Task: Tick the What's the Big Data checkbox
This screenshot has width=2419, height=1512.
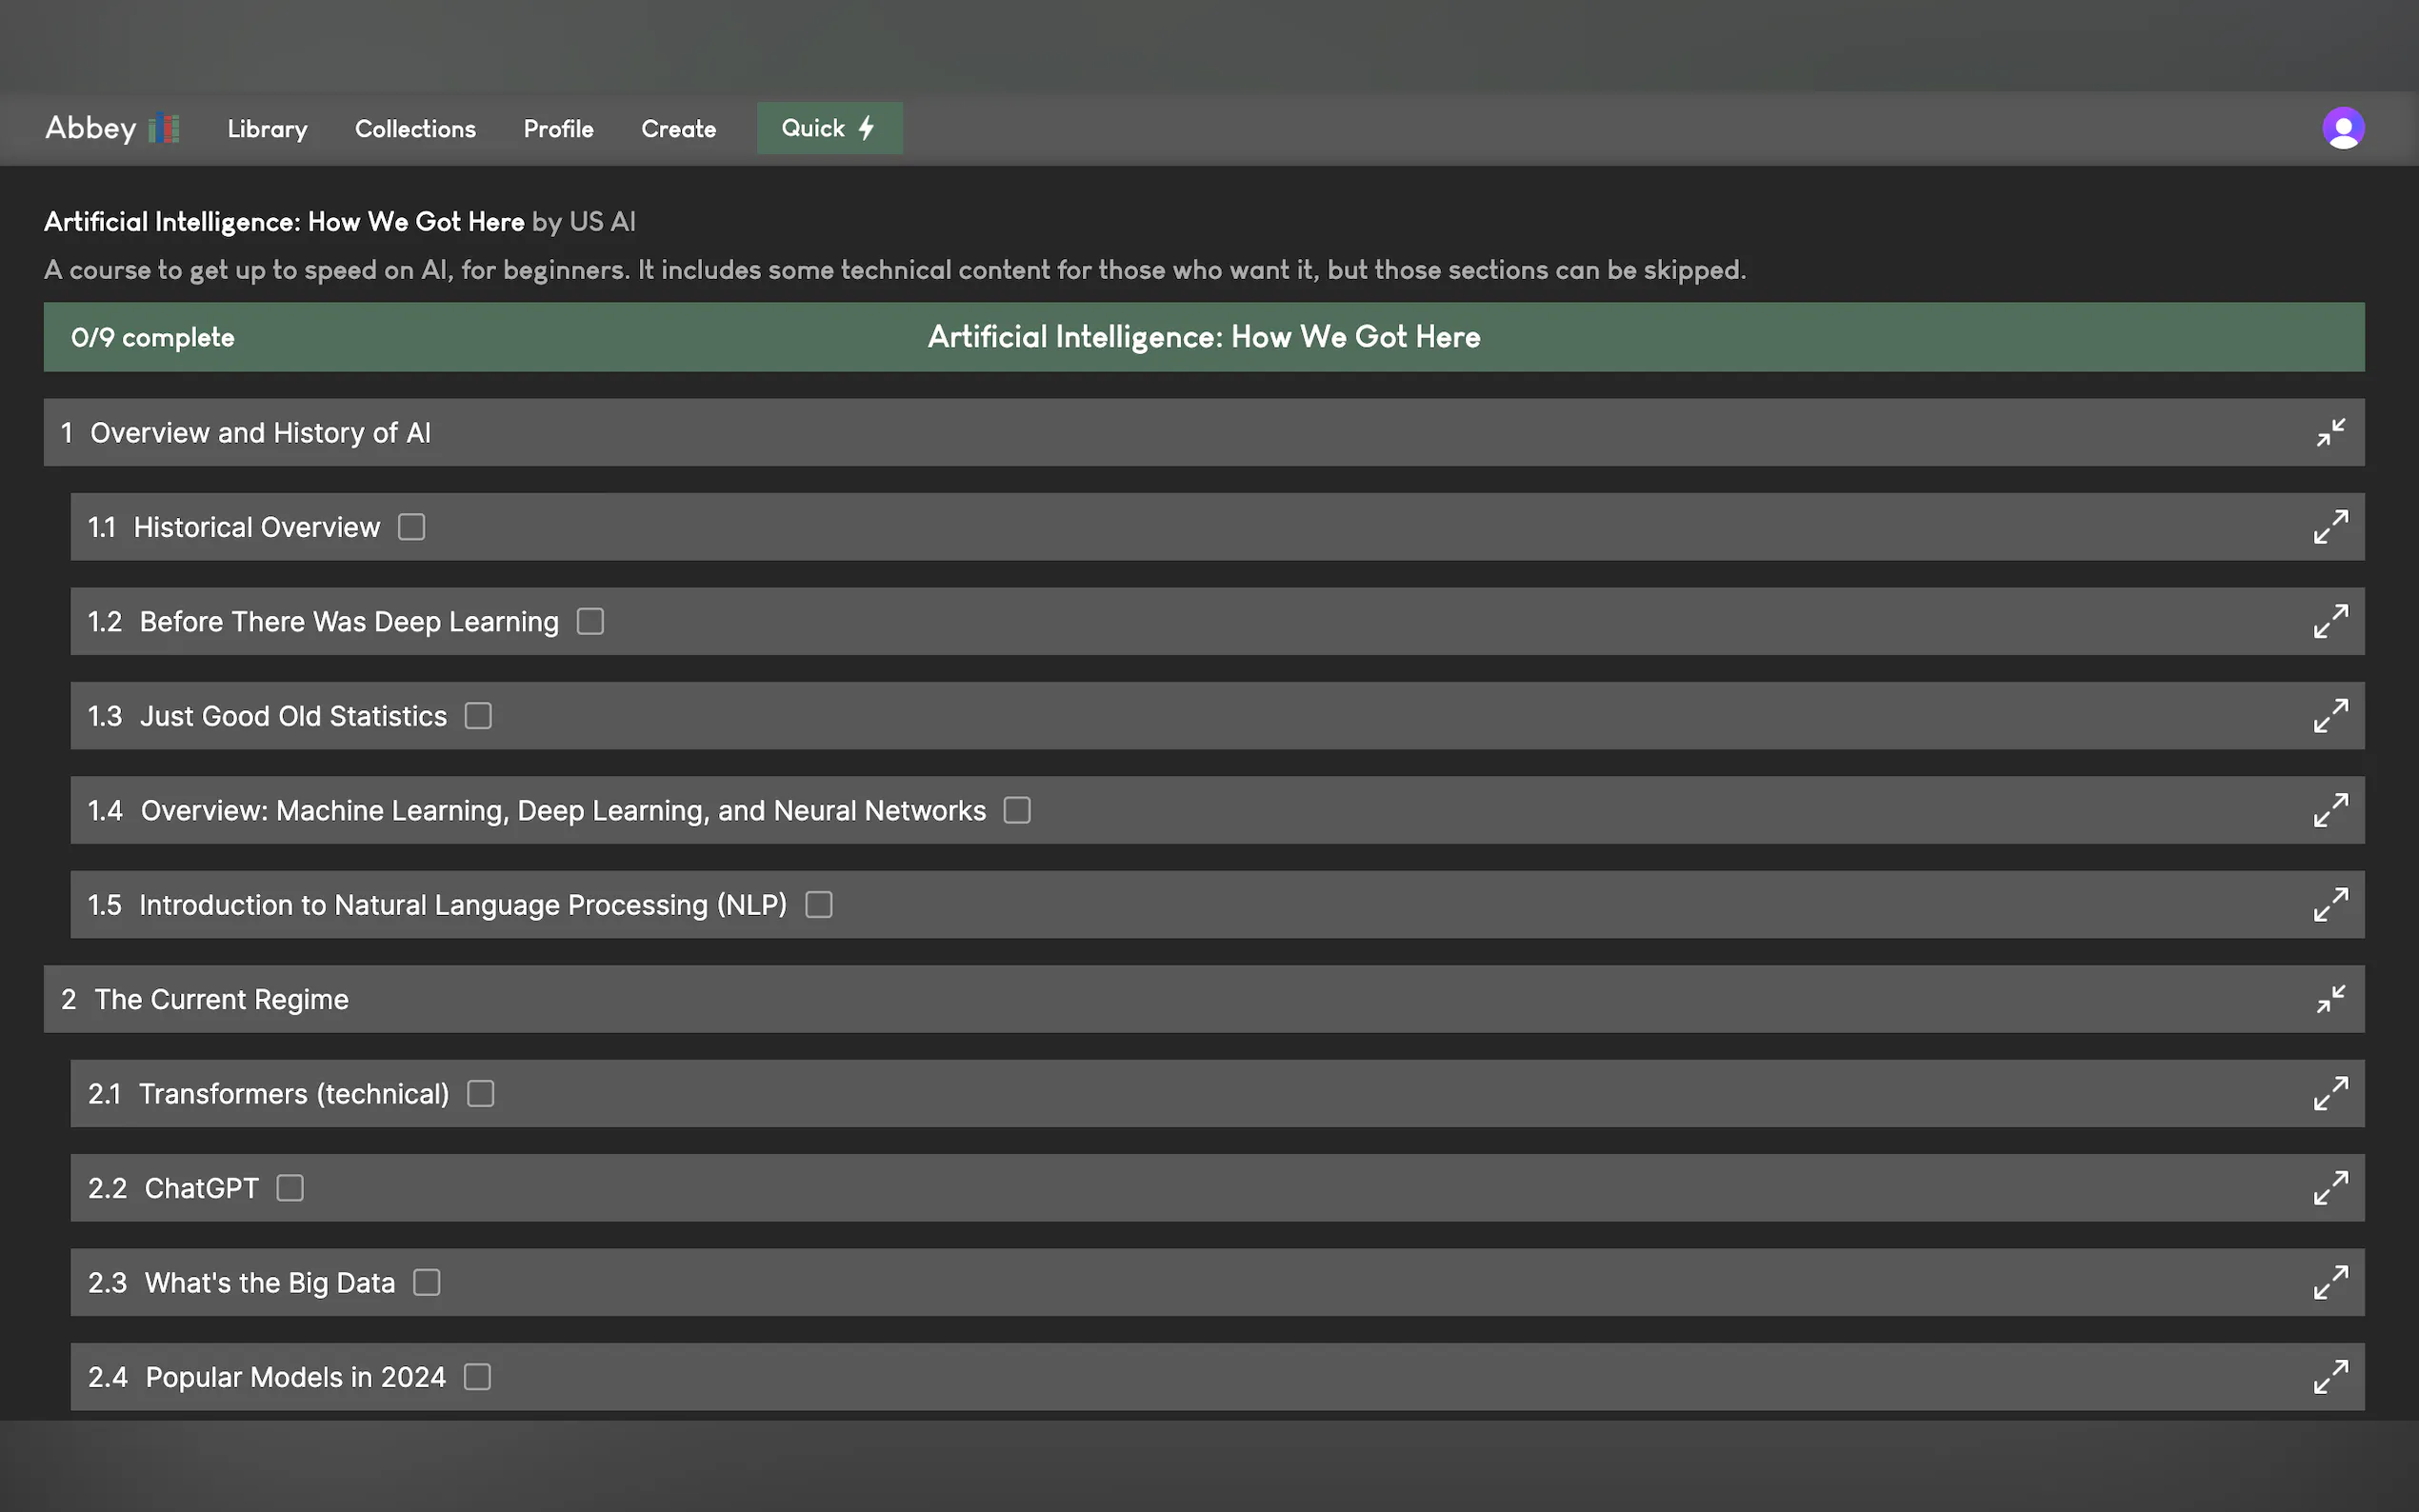Action: point(427,1283)
